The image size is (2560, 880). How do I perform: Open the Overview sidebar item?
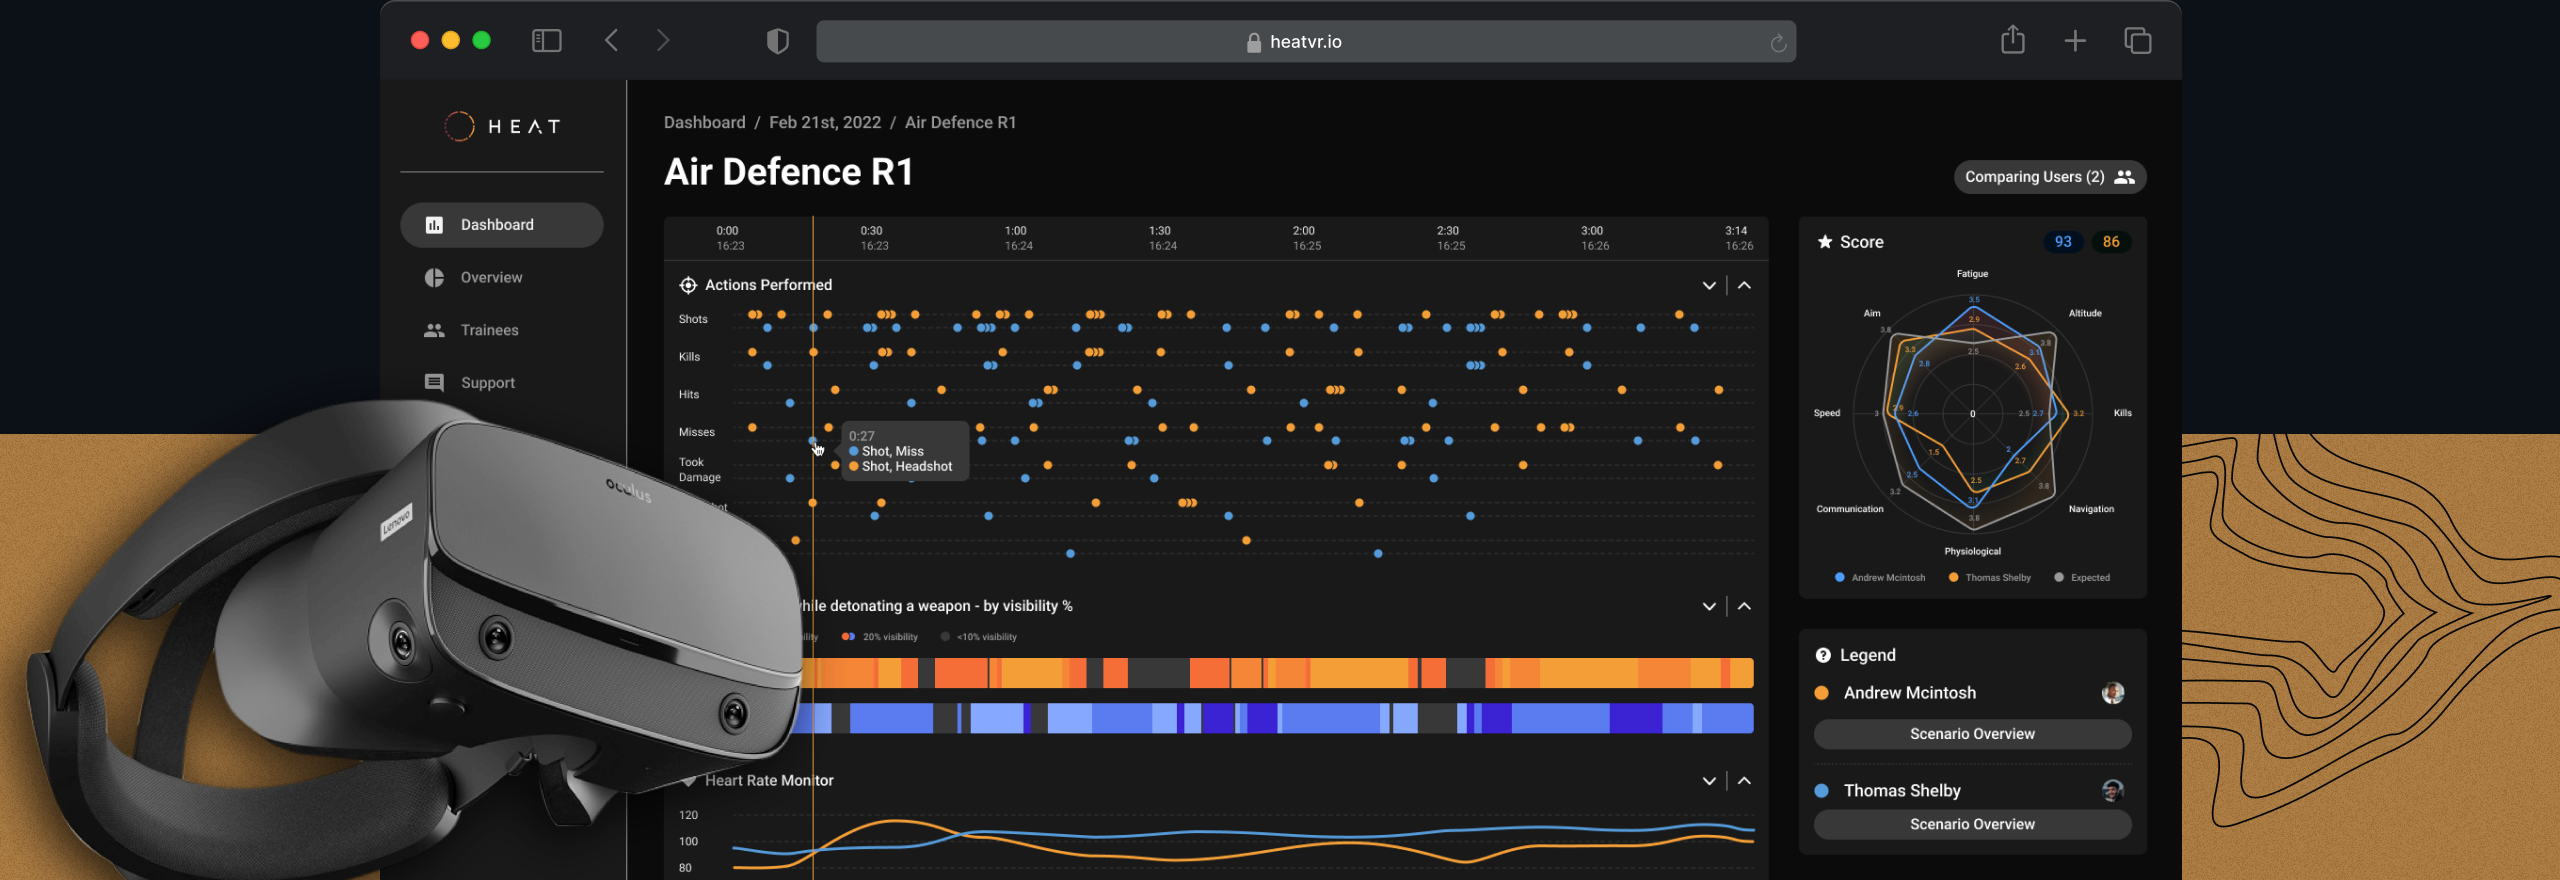[491, 278]
